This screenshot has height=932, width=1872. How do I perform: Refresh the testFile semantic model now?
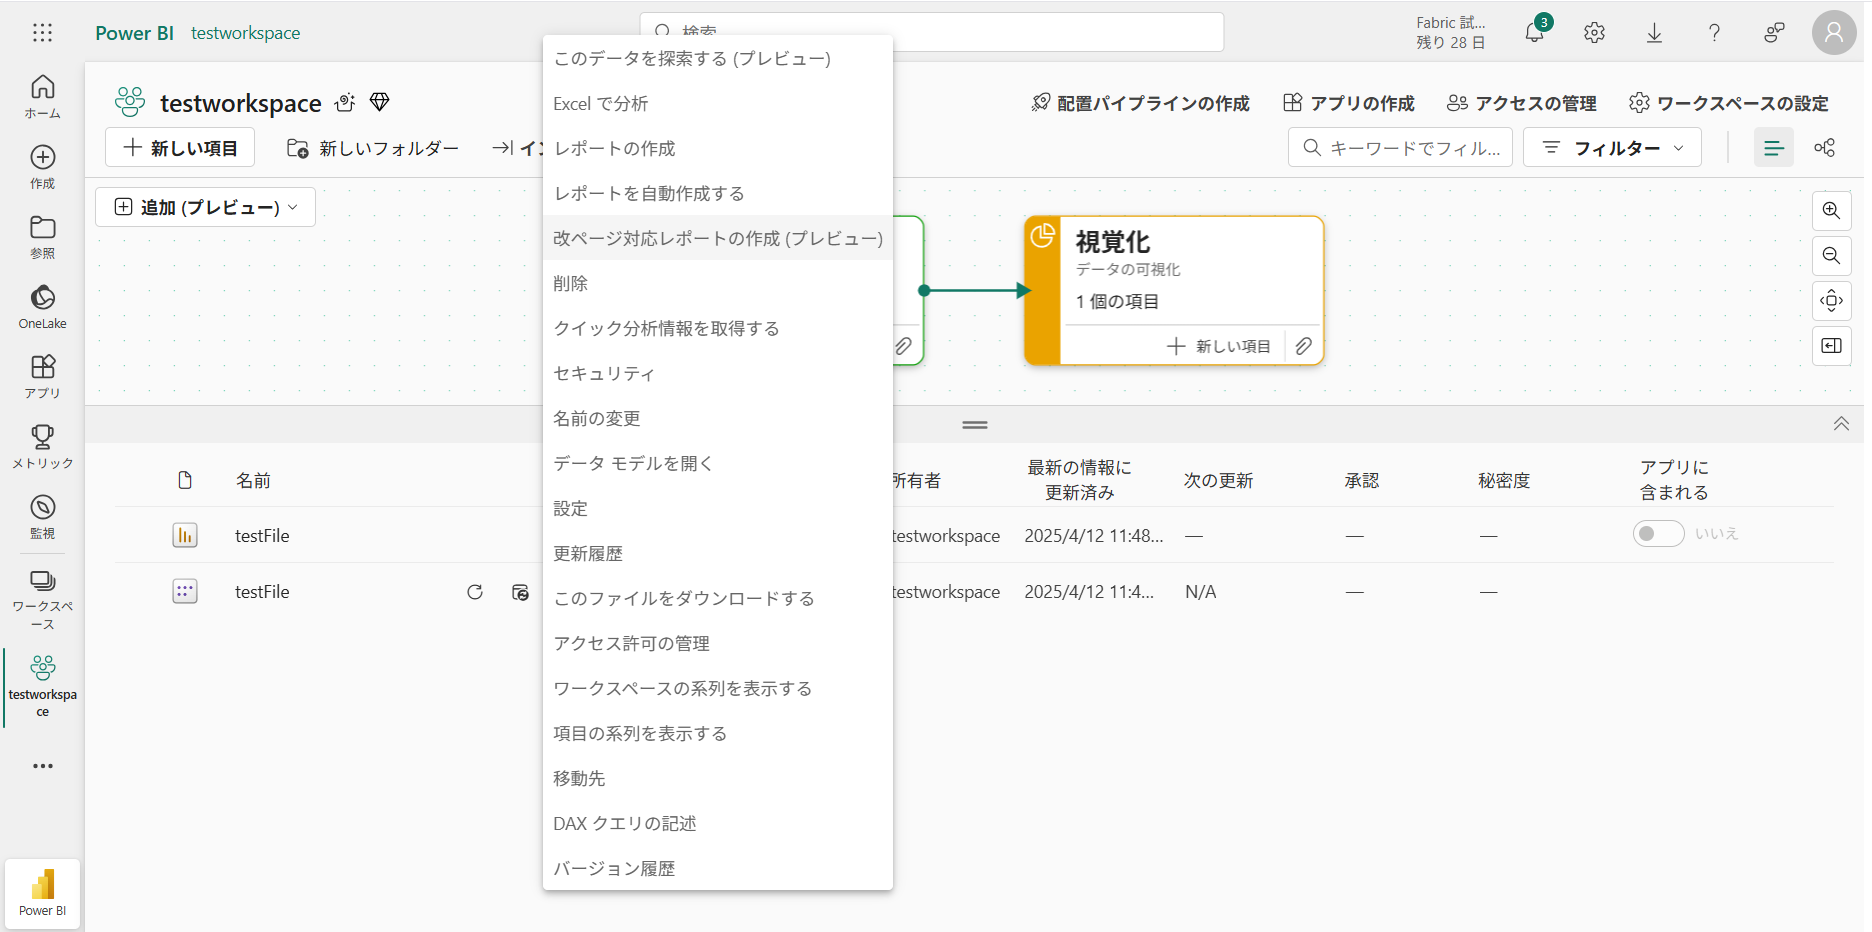click(475, 592)
